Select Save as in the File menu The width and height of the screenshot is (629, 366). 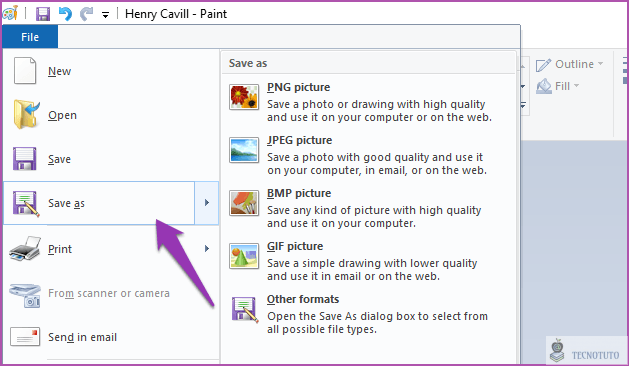(x=99, y=203)
